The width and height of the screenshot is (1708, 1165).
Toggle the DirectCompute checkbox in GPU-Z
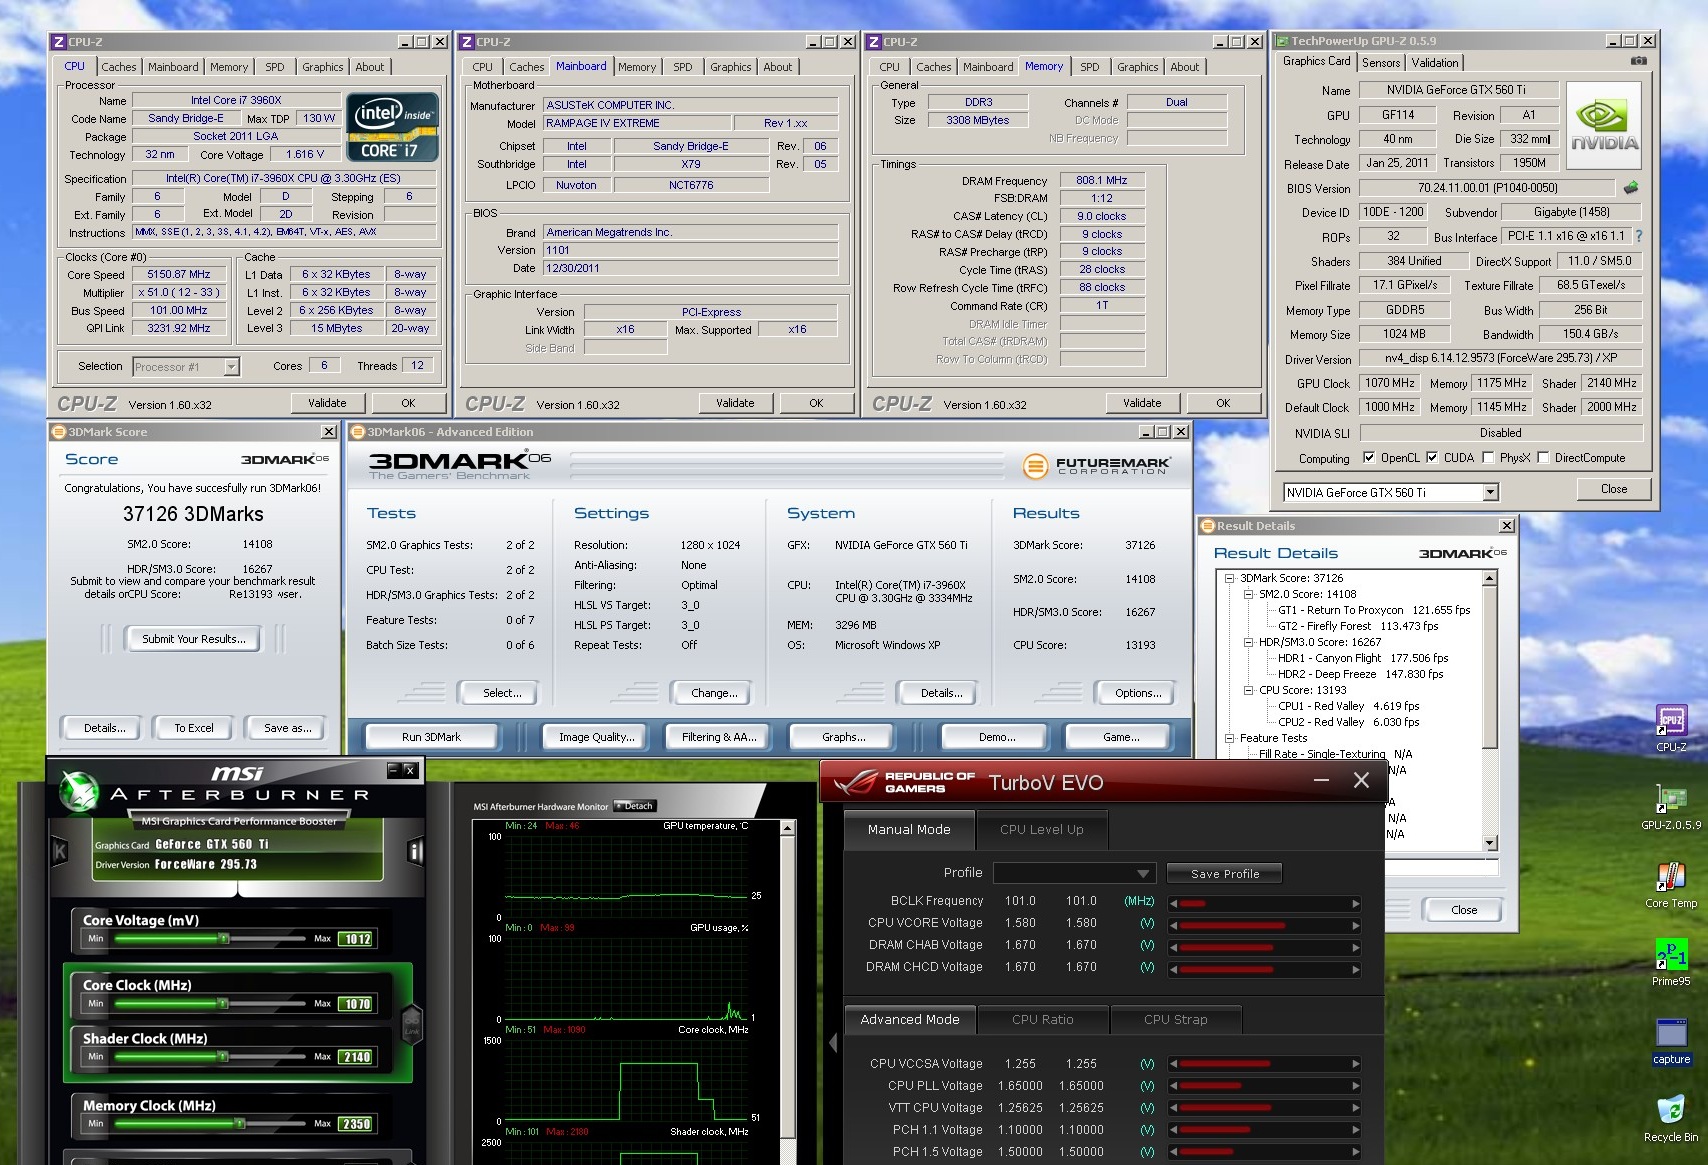tap(1543, 458)
